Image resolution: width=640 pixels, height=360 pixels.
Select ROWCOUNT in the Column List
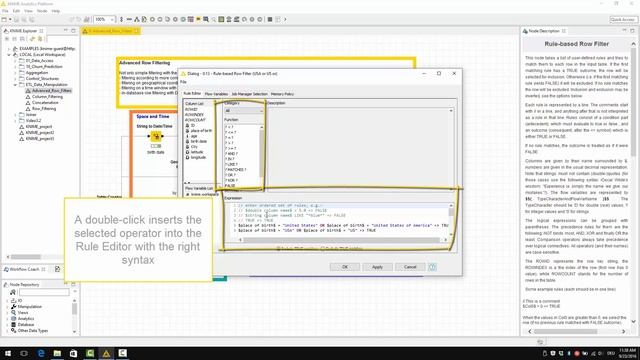click(x=195, y=120)
